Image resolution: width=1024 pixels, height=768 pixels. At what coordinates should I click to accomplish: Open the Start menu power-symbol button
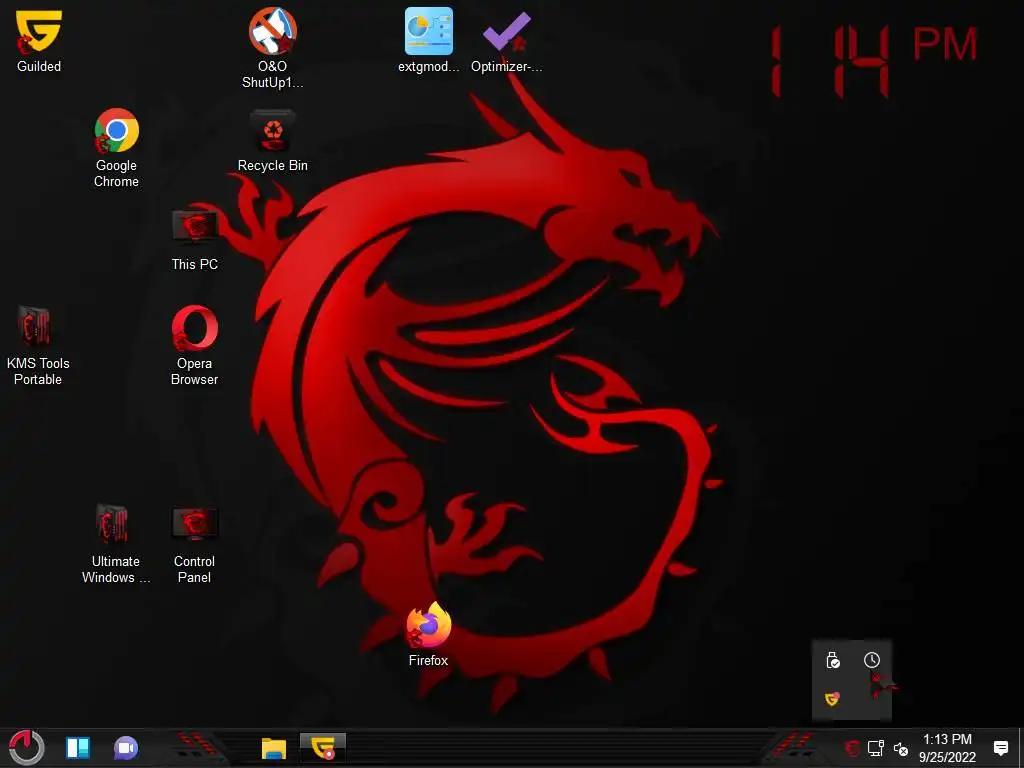26,748
